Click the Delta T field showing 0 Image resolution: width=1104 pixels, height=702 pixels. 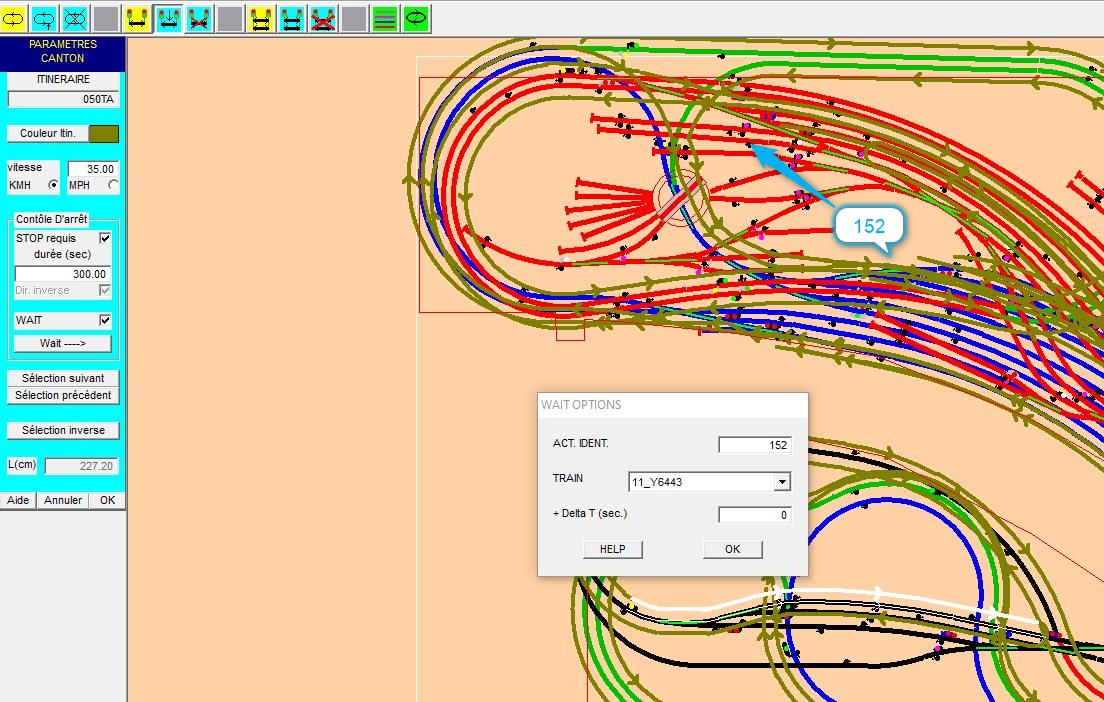point(755,515)
